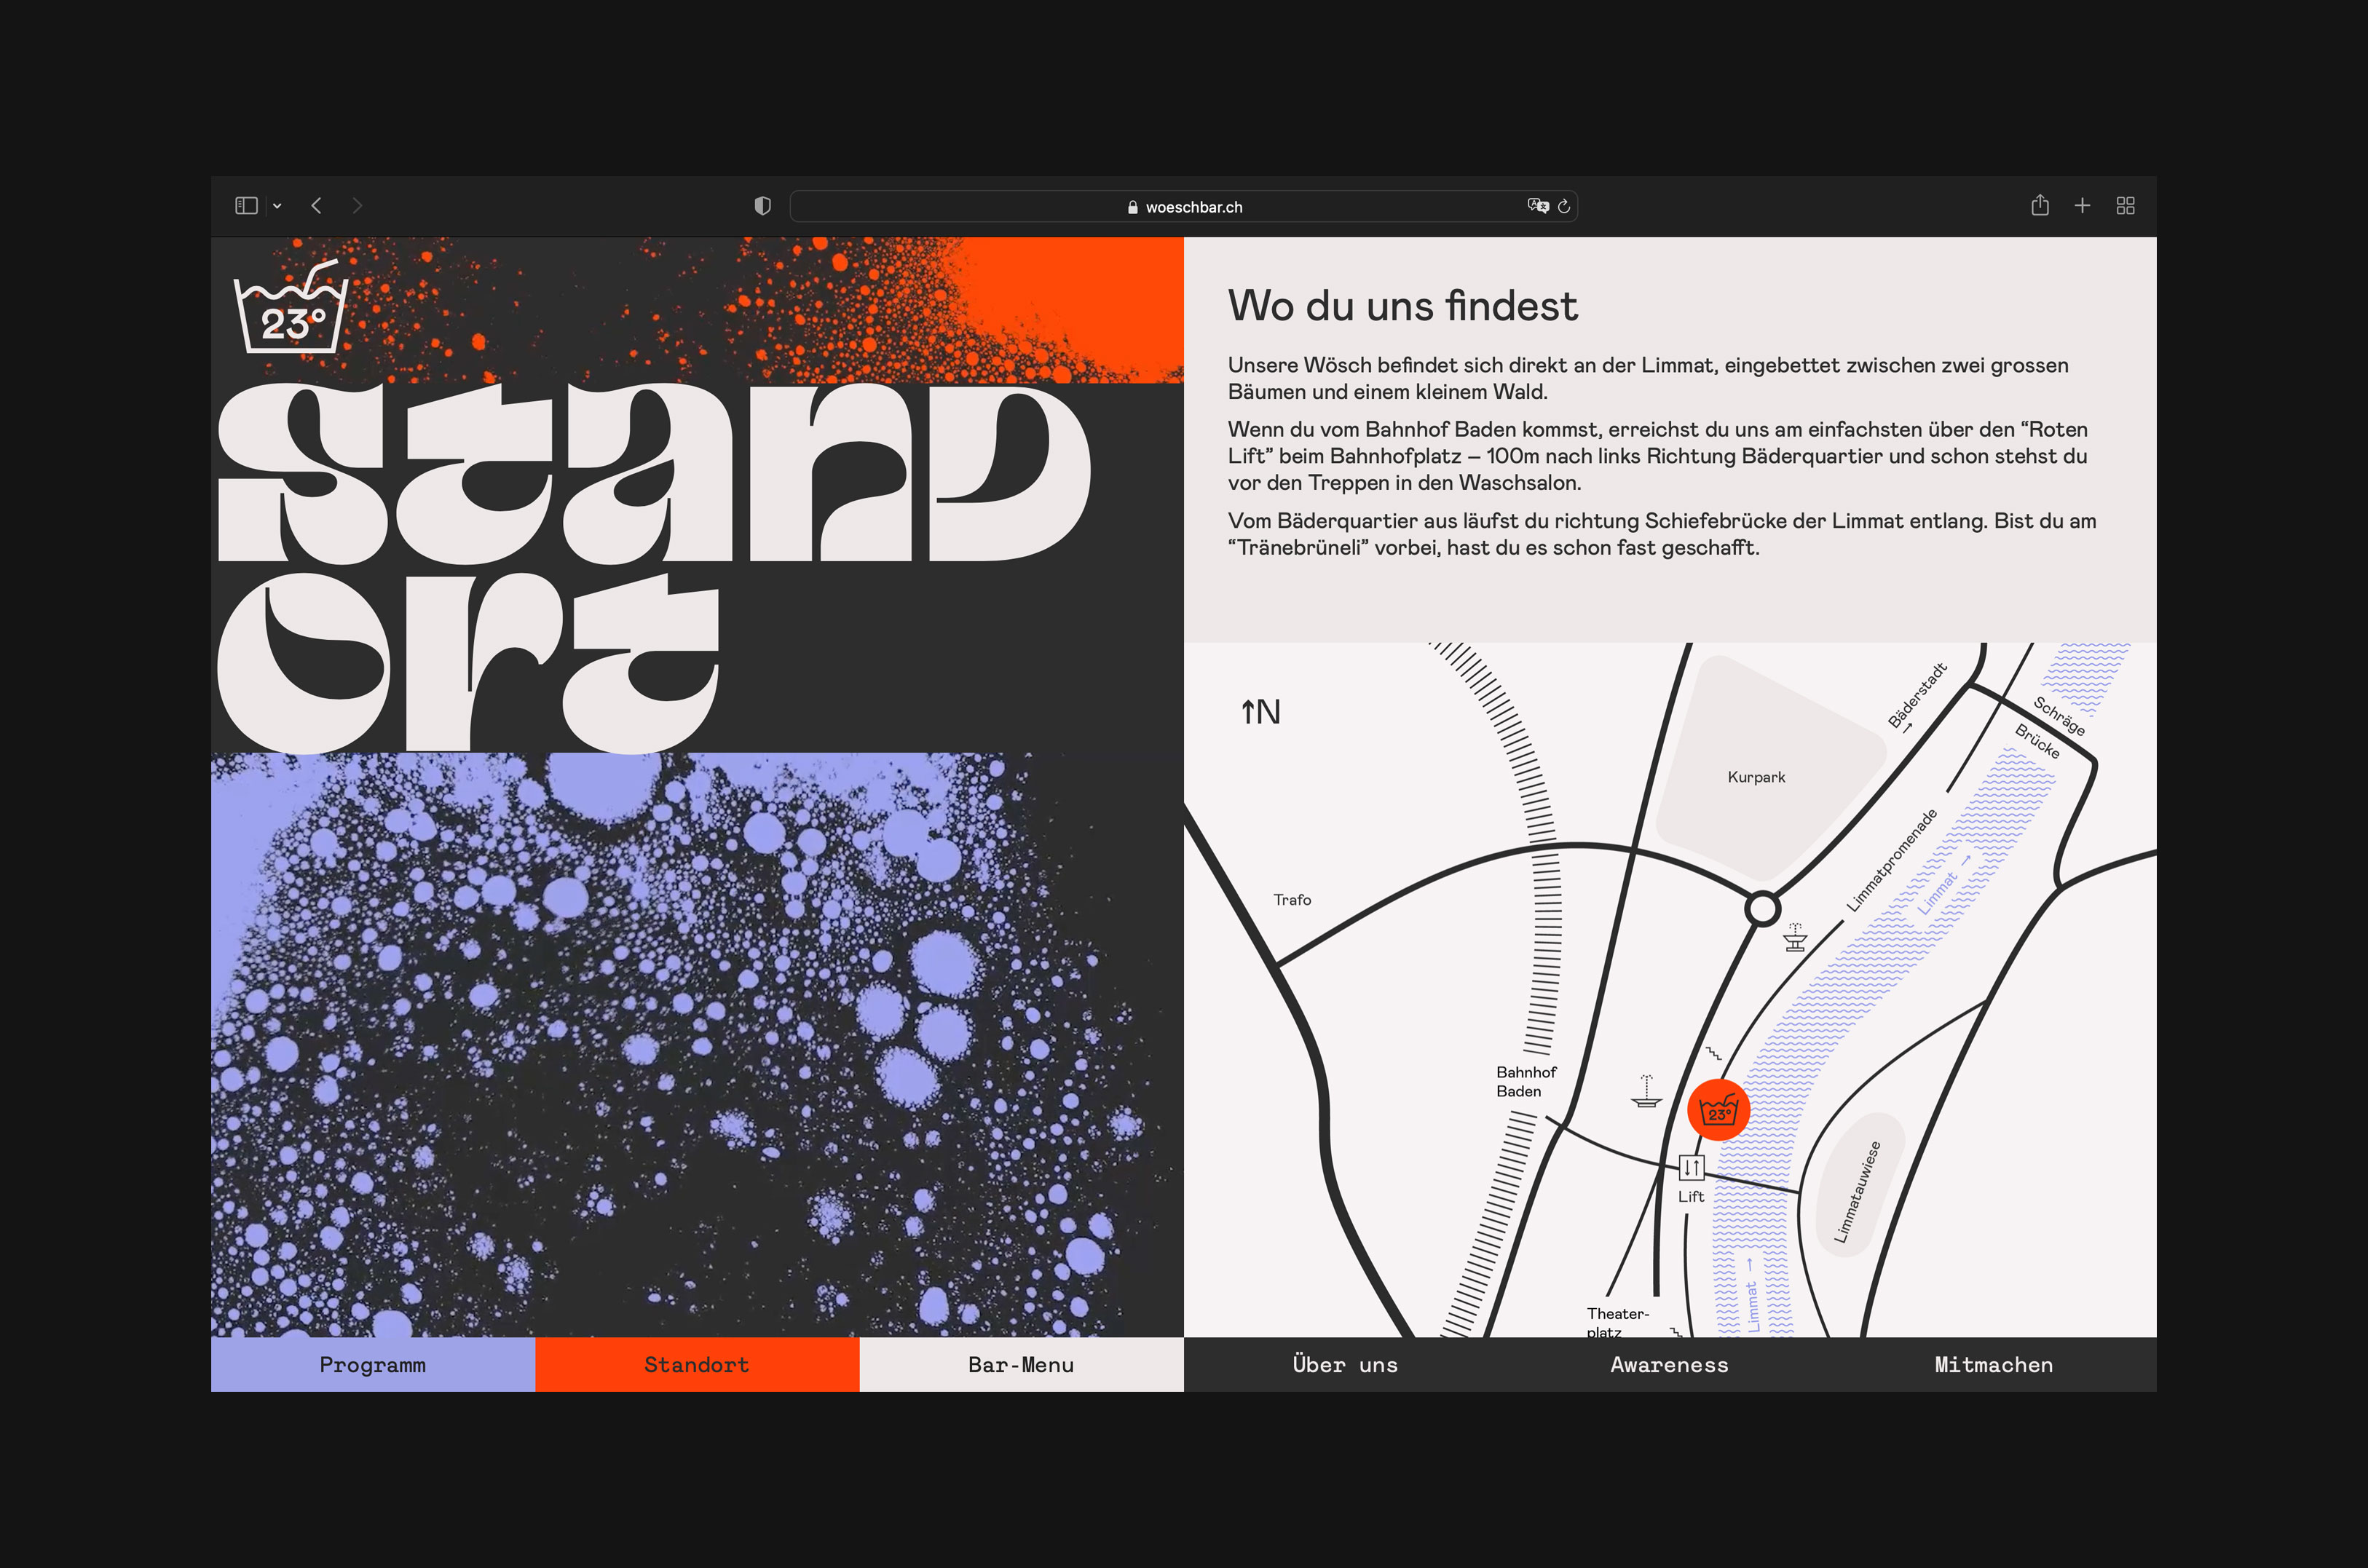Open the privacy report shield icon
Screen dimensions: 2368x1568
tap(762, 206)
